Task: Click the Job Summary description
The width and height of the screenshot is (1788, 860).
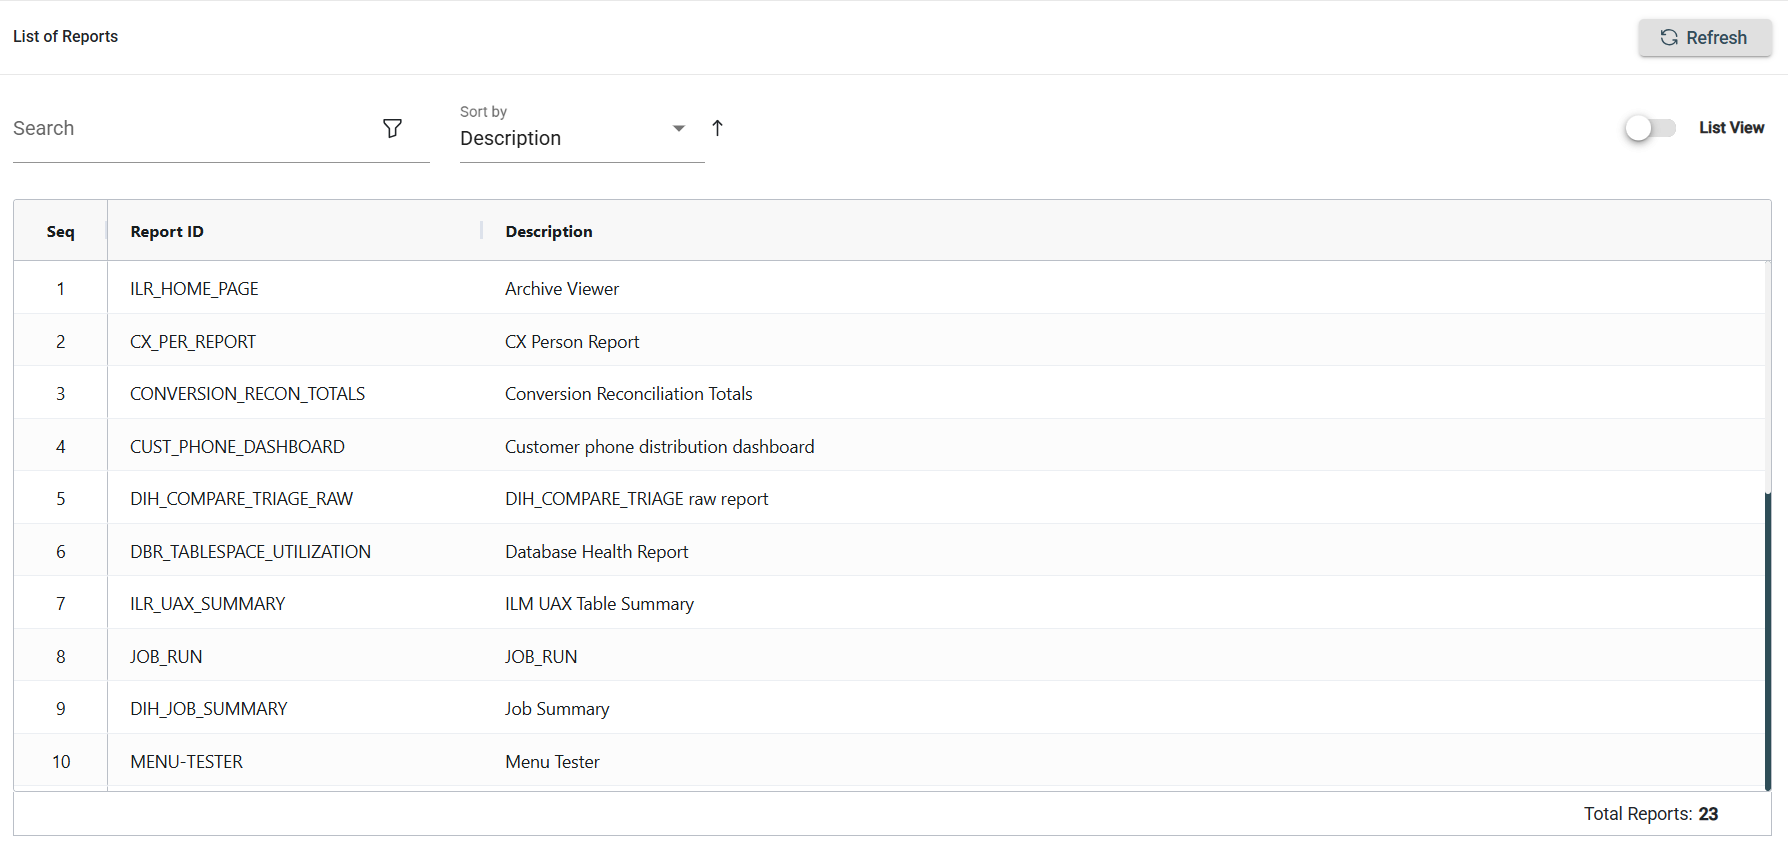Action: pos(557,709)
